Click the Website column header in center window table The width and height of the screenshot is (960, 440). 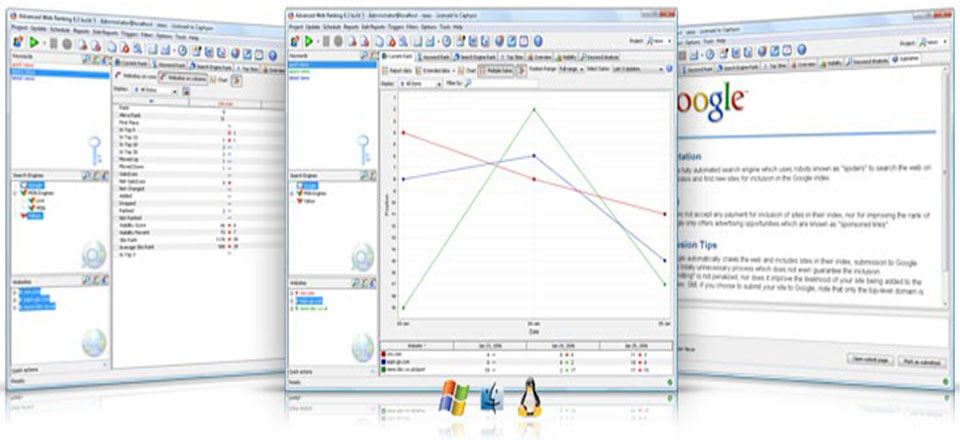coord(416,346)
